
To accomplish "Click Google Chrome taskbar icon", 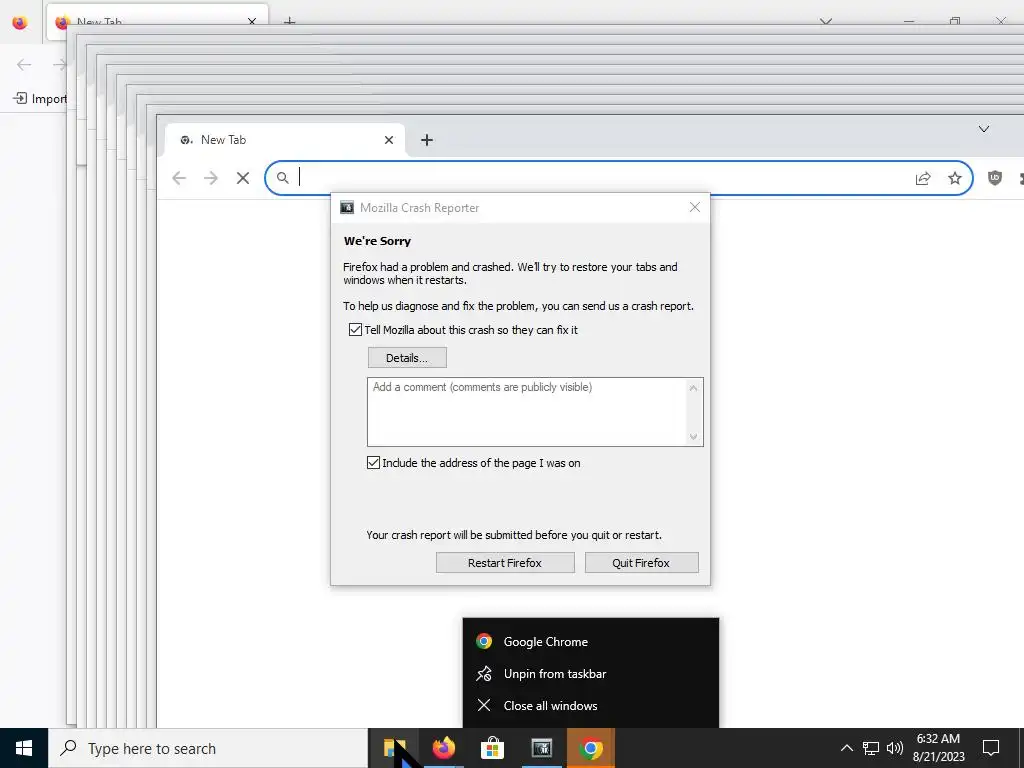I will pos(590,748).
